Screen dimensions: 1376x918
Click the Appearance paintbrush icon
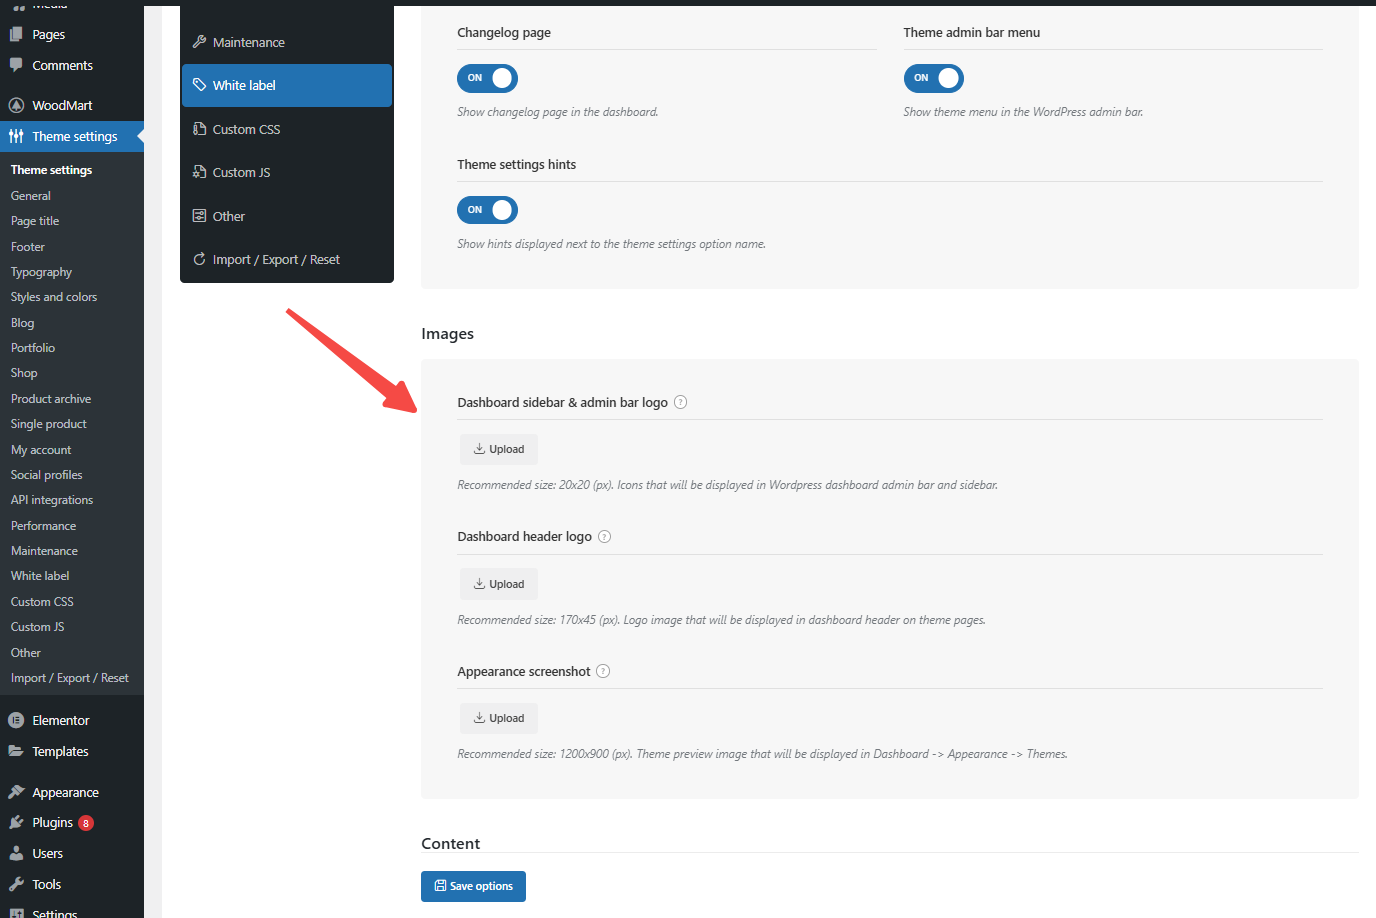point(16,792)
